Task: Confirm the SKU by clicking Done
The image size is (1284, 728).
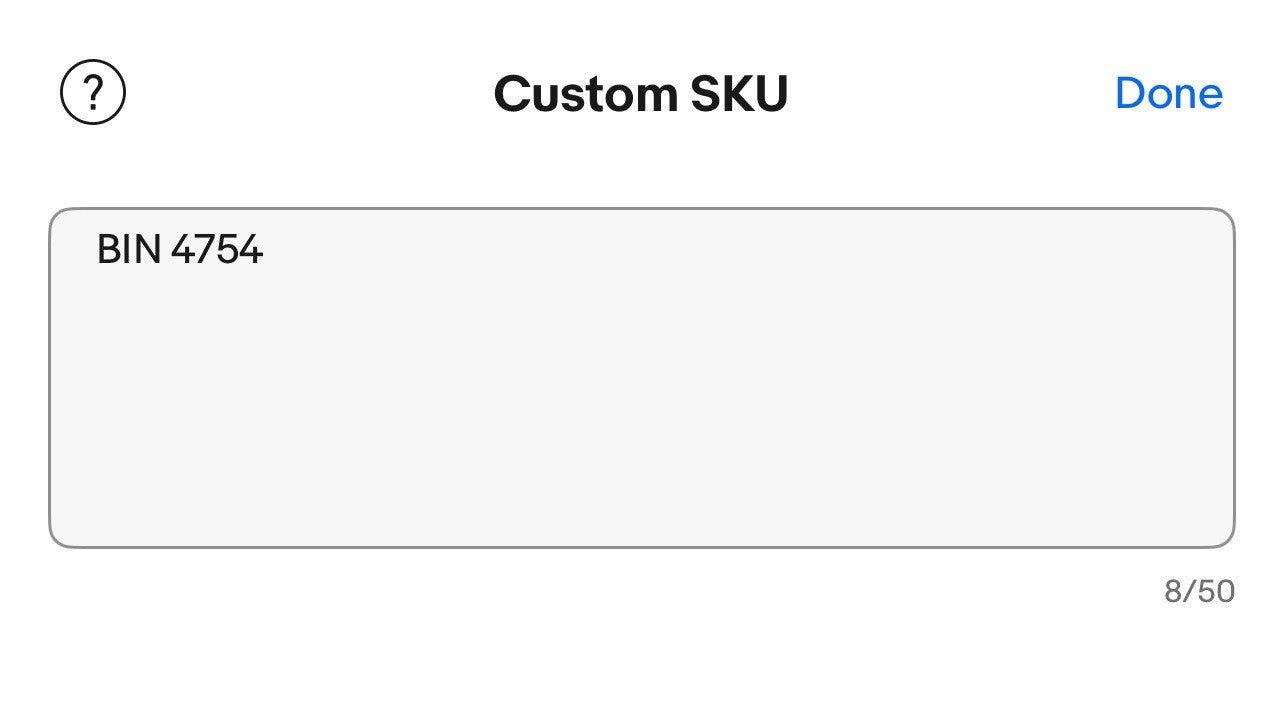Action: (1168, 93)
